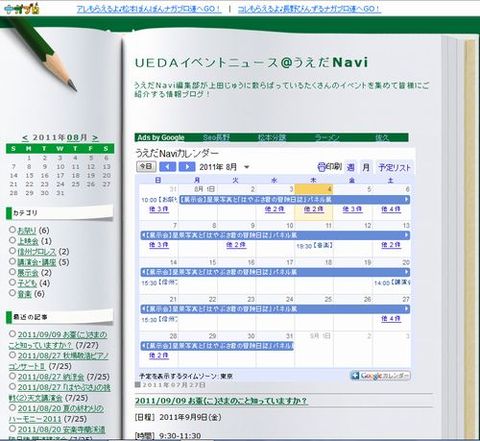
Task: Open 他 4 件 link under August 6
Action: [391, 209]
